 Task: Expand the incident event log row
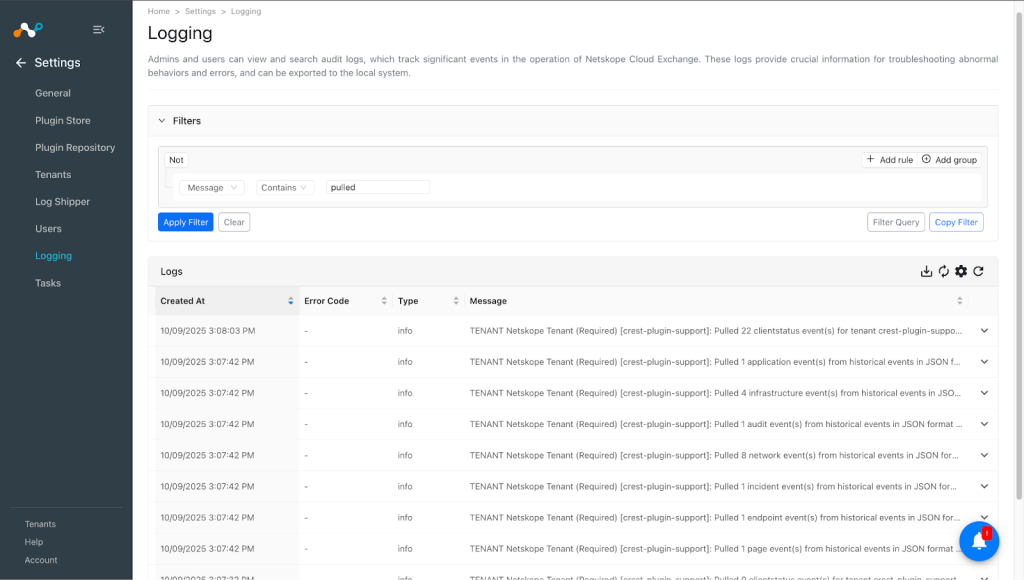click(x=984, y=487)
